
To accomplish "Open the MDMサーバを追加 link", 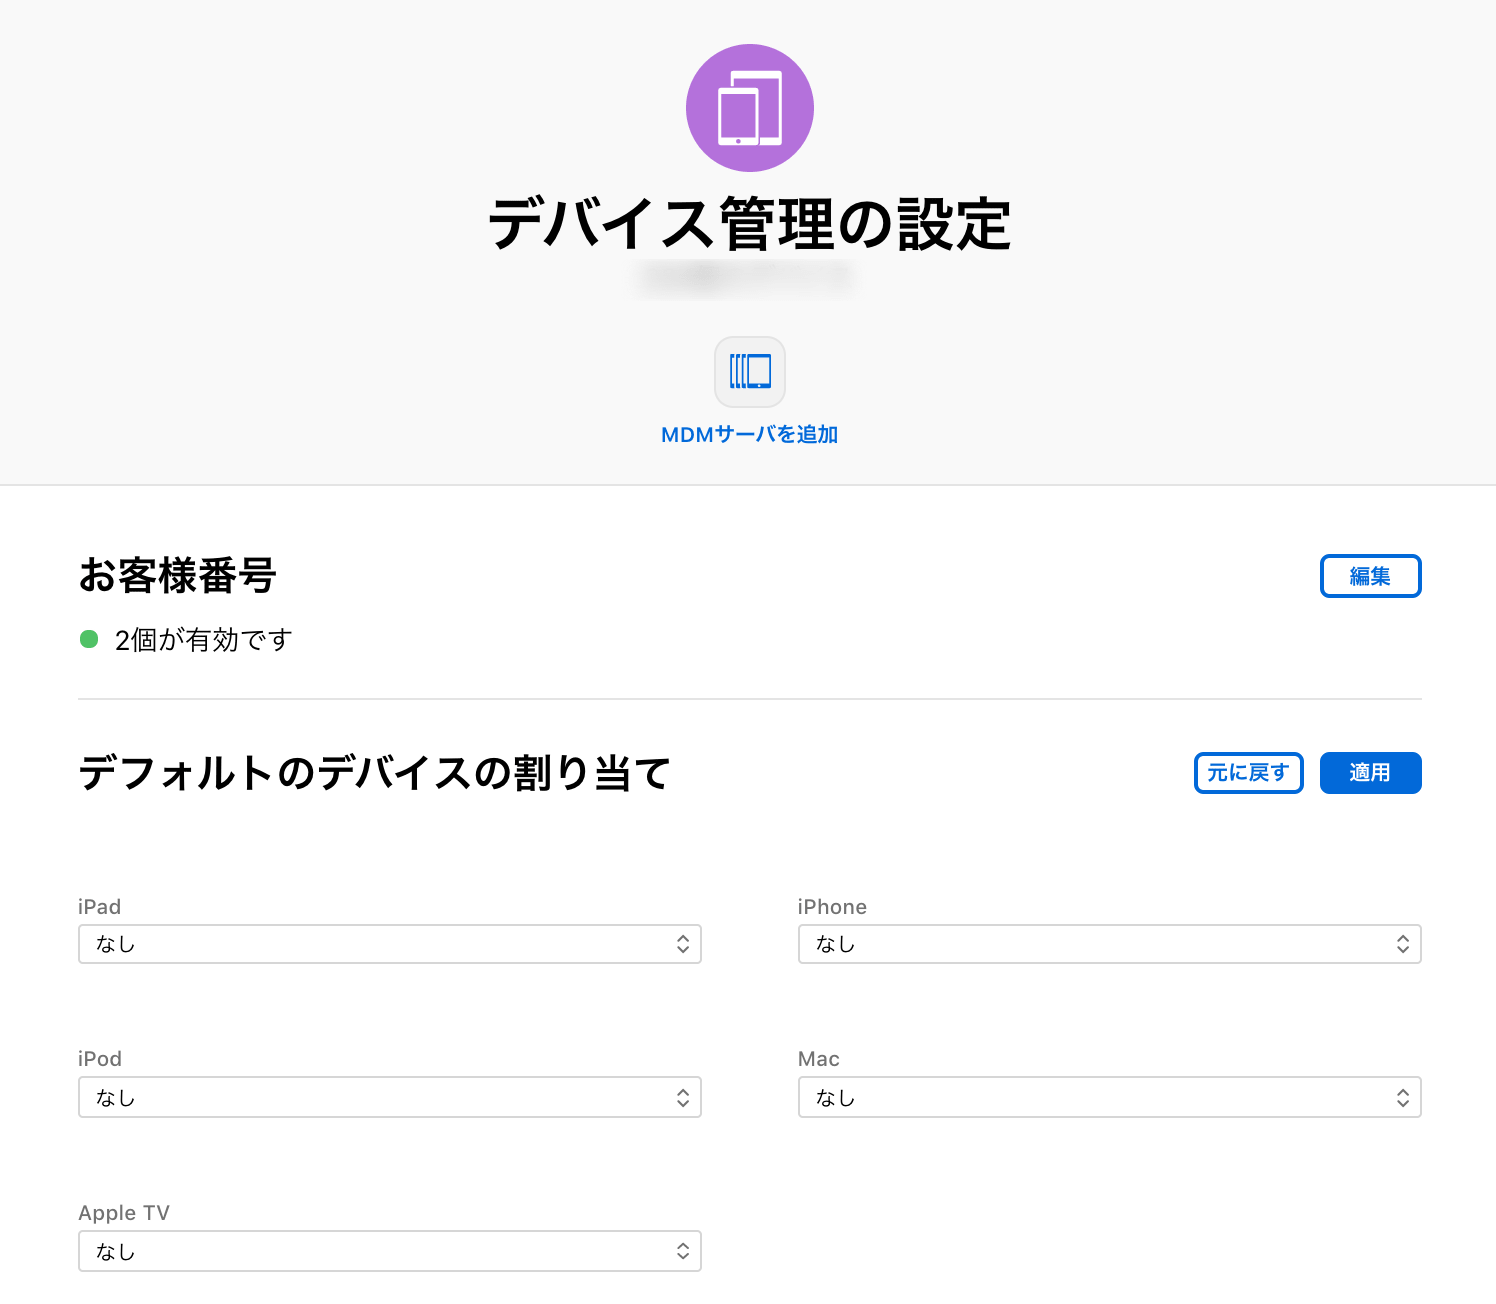I will [x=750, y=435].
